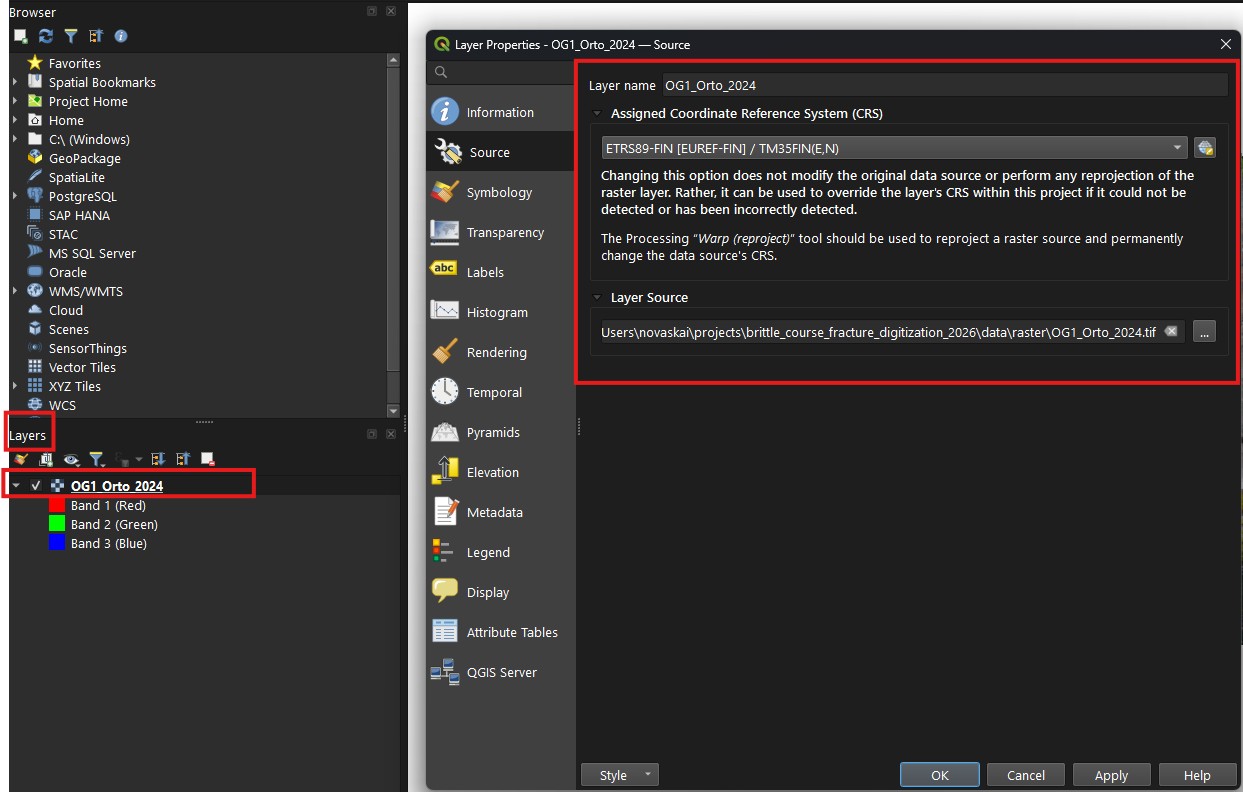This screenshot has height=792, width=1243.
Task: Open the Filter Browser icon
Action: [70, 36]
